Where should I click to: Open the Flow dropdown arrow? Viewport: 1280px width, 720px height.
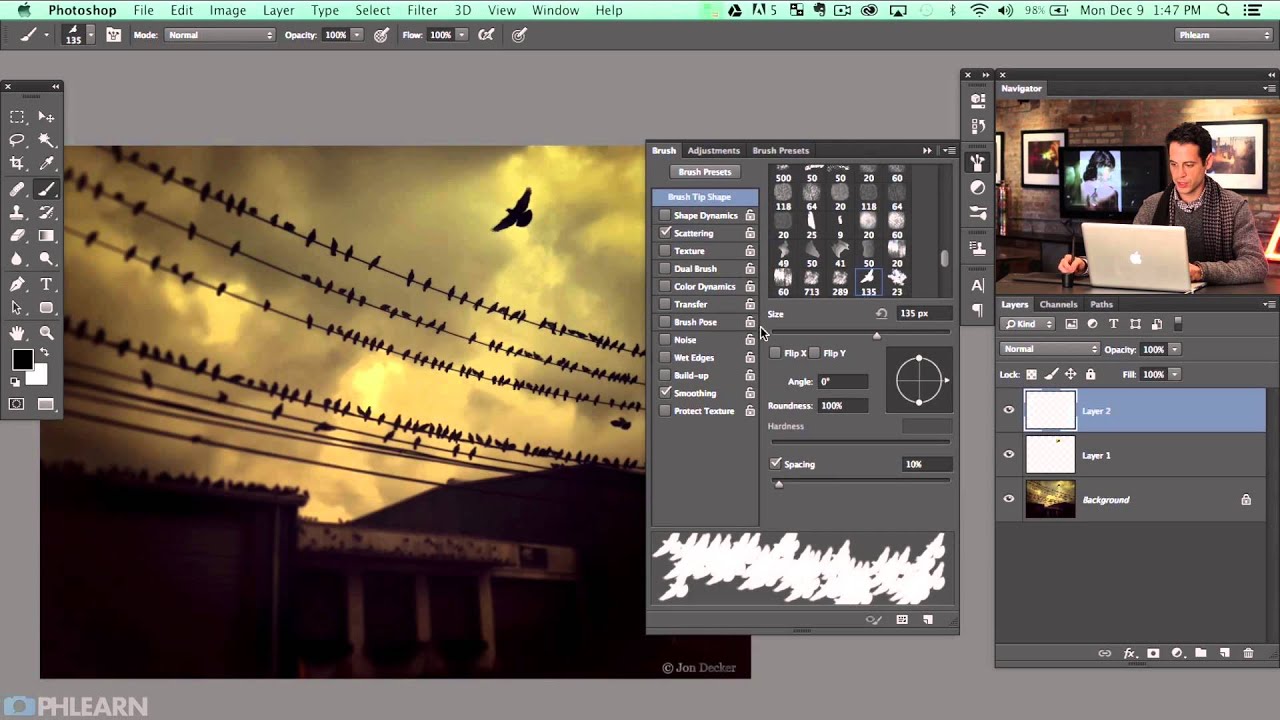462,35
